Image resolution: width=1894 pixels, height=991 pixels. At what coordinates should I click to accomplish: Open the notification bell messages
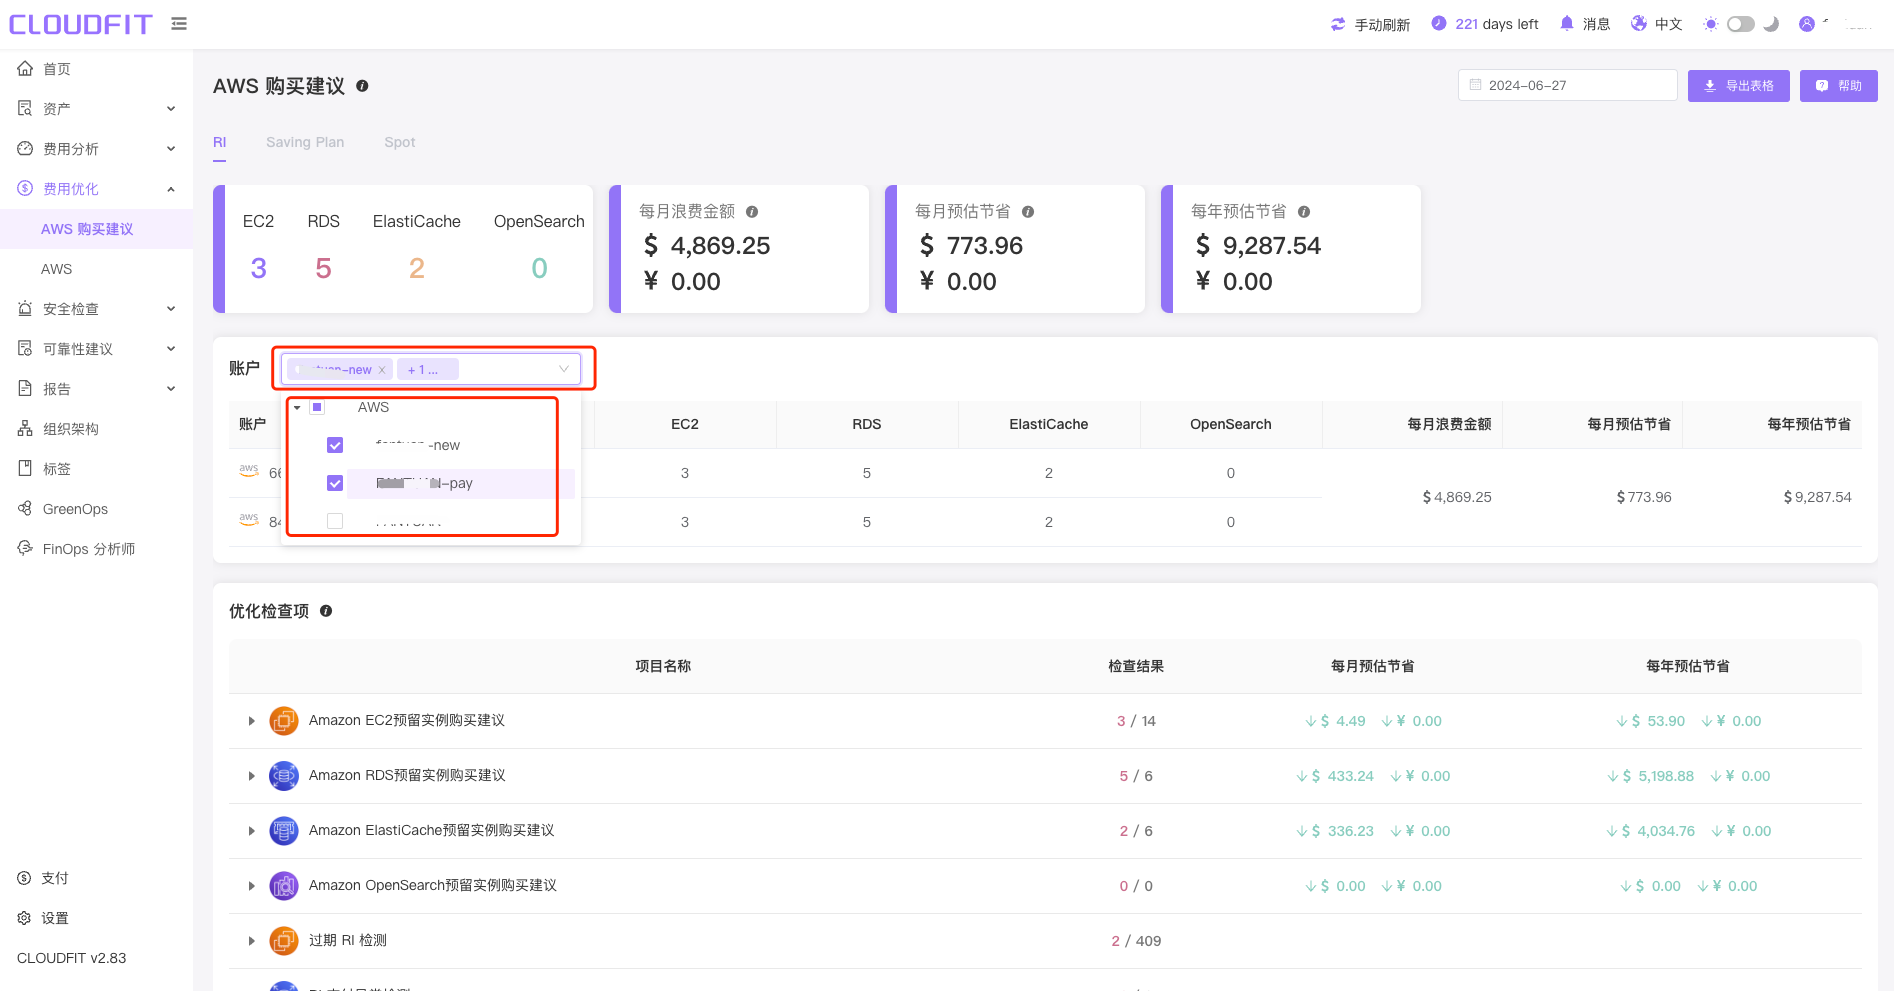1567,23
